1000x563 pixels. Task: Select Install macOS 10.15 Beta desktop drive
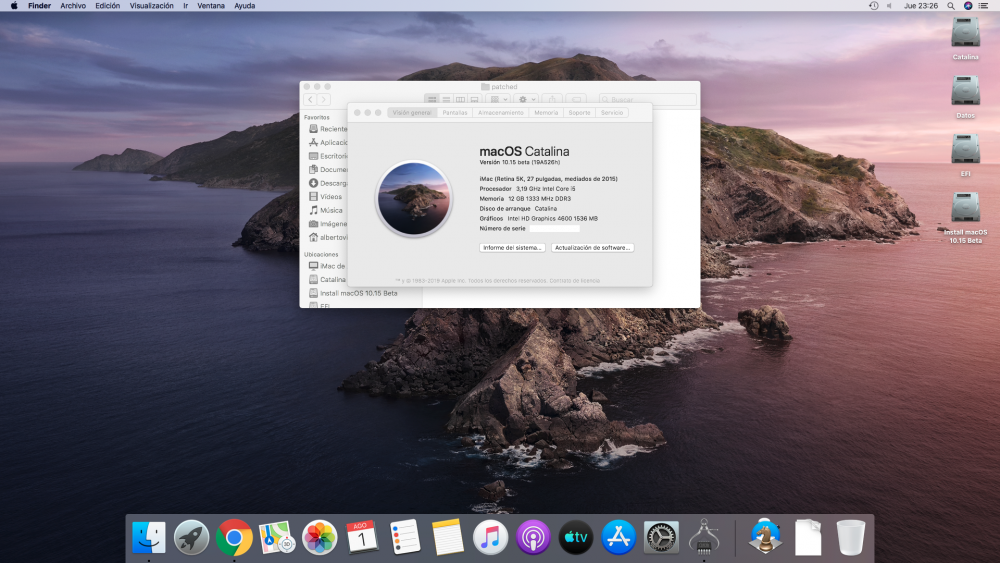[x=965, y=208]
